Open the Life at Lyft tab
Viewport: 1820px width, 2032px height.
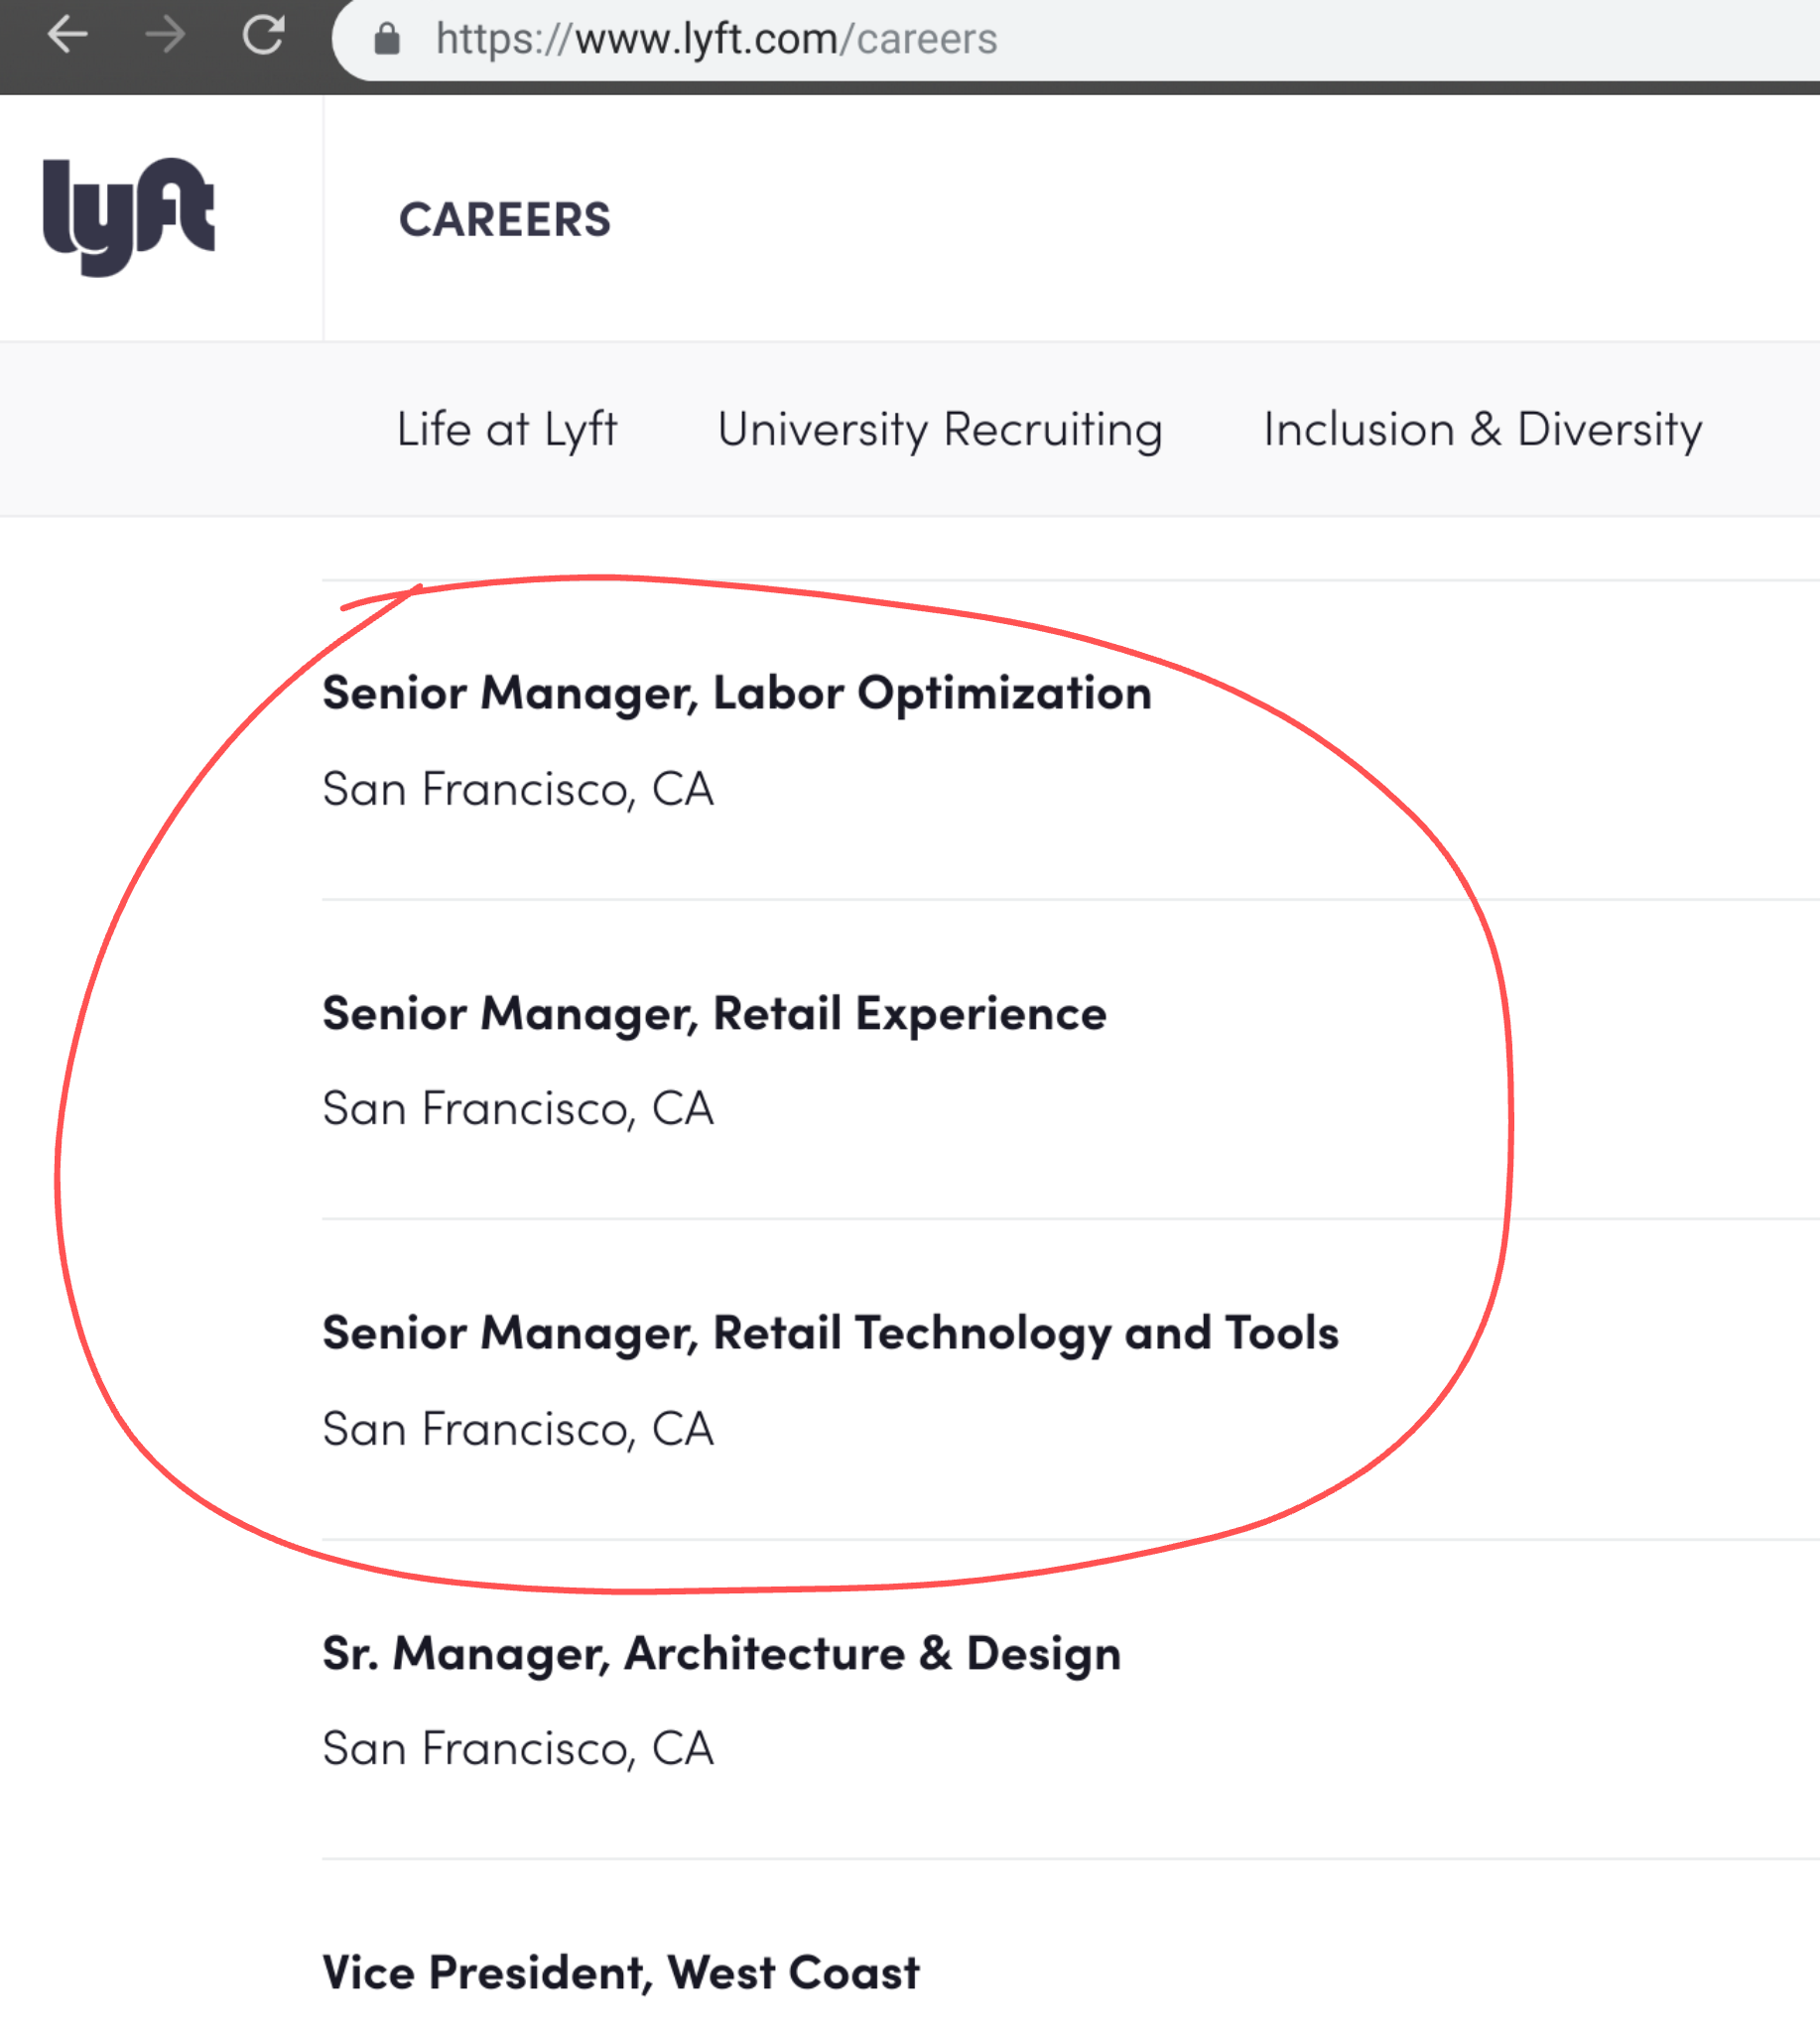point(507,430)
